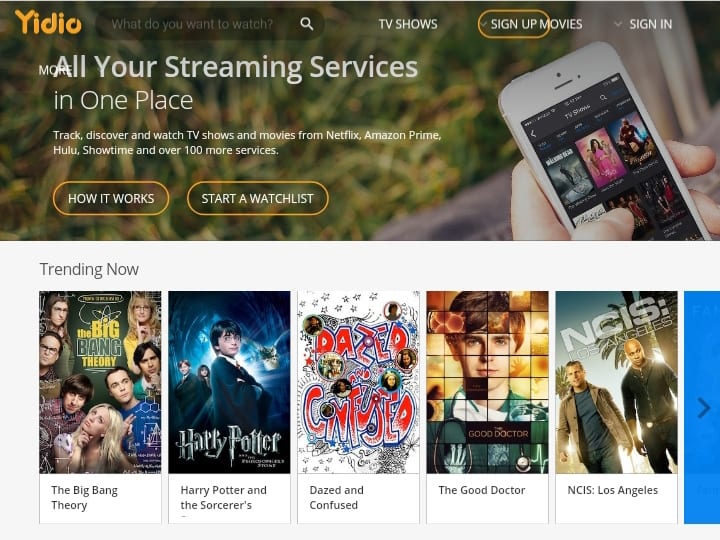Screen dimensions: 720x540
Task: Click 'The Good Doctor' title text
Action: coord(482,490)
